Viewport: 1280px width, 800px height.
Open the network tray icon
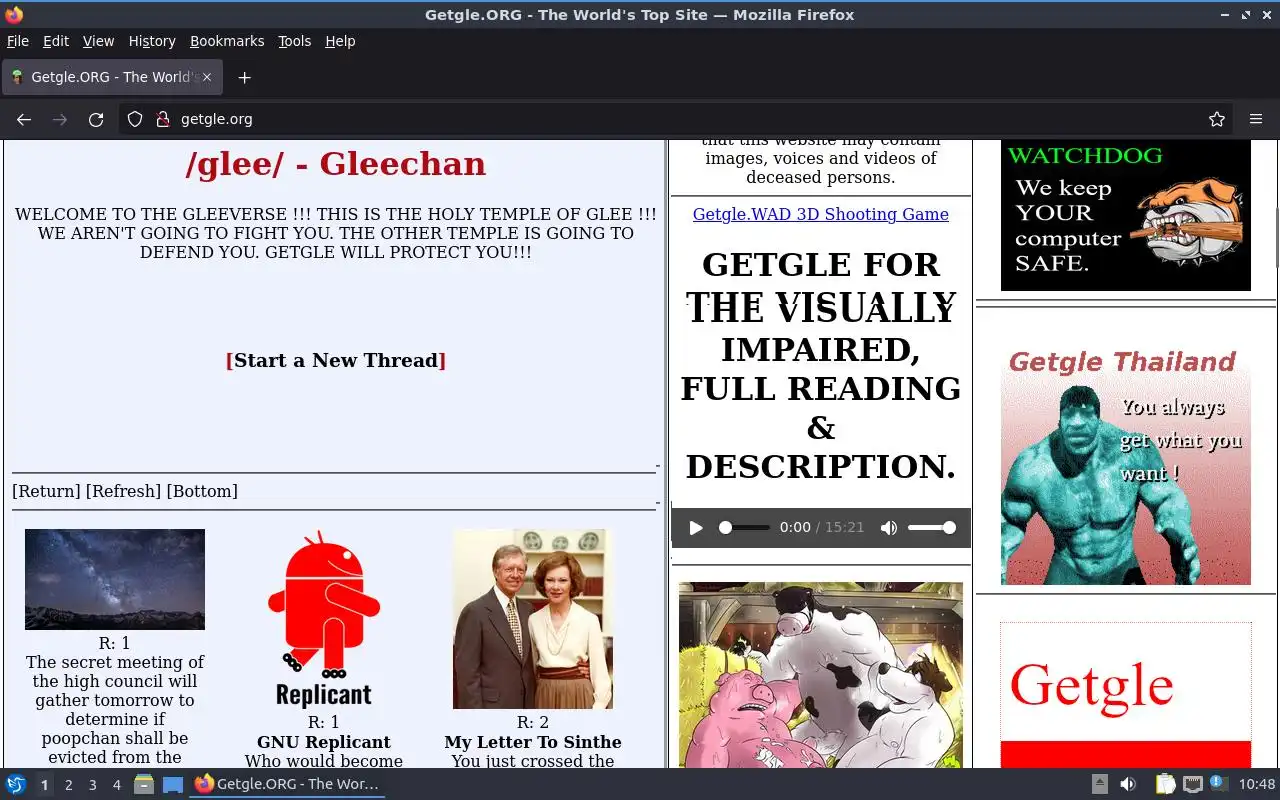1192,785
